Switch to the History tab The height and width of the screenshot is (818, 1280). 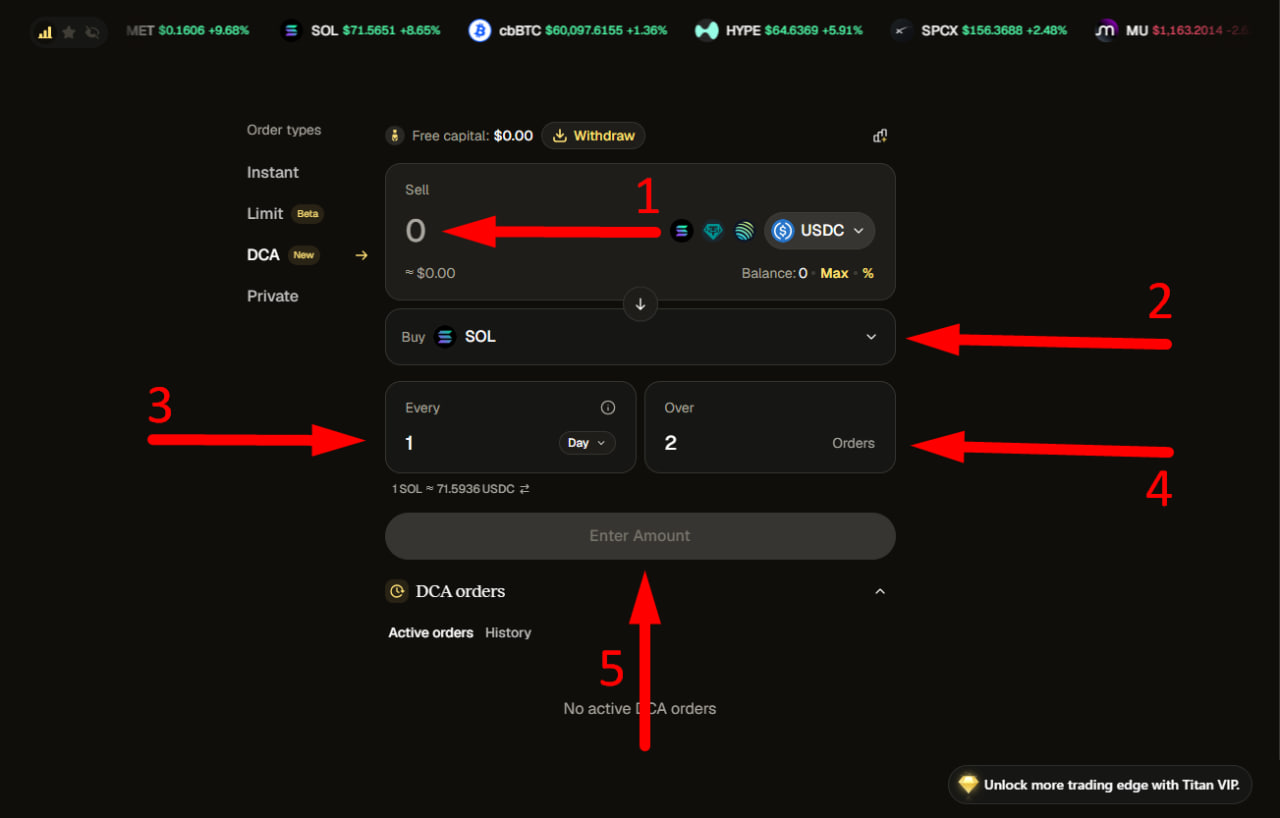click(x=508, y=633)
